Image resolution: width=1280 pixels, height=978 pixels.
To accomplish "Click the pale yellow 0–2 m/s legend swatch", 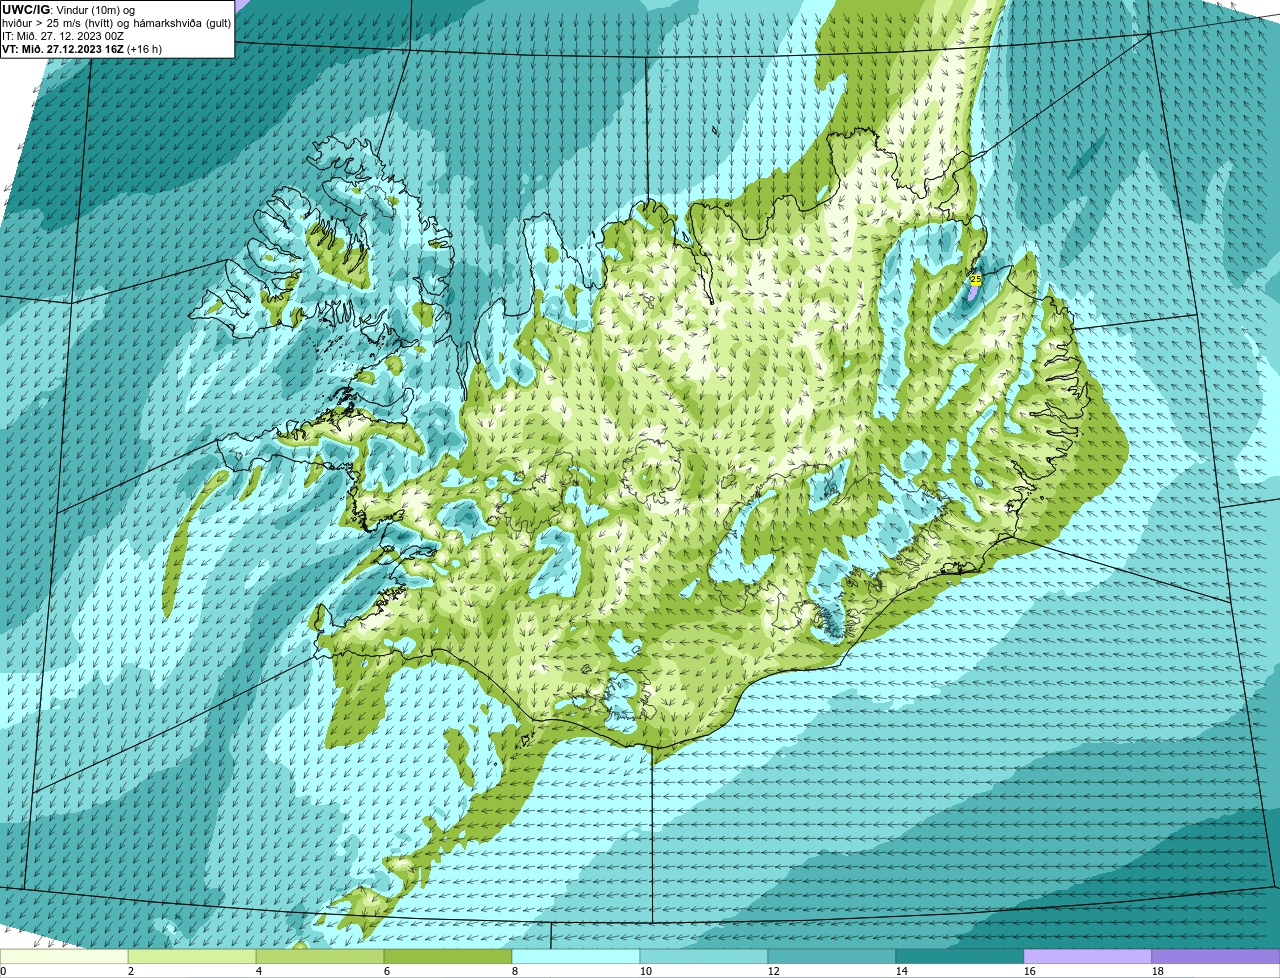I will pos(64,957).
